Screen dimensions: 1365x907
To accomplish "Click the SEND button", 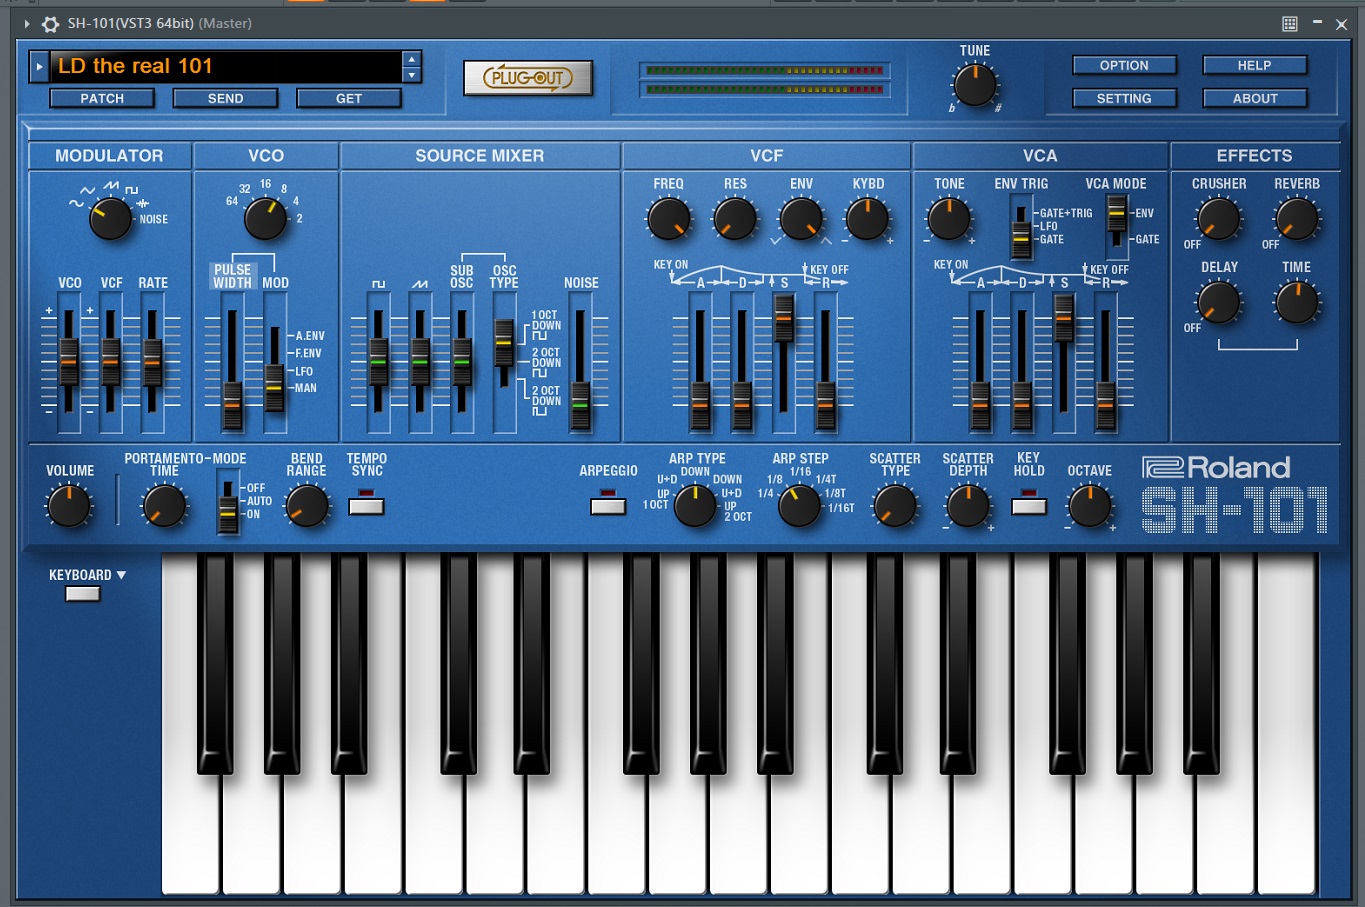I will [x=225, y=98].
